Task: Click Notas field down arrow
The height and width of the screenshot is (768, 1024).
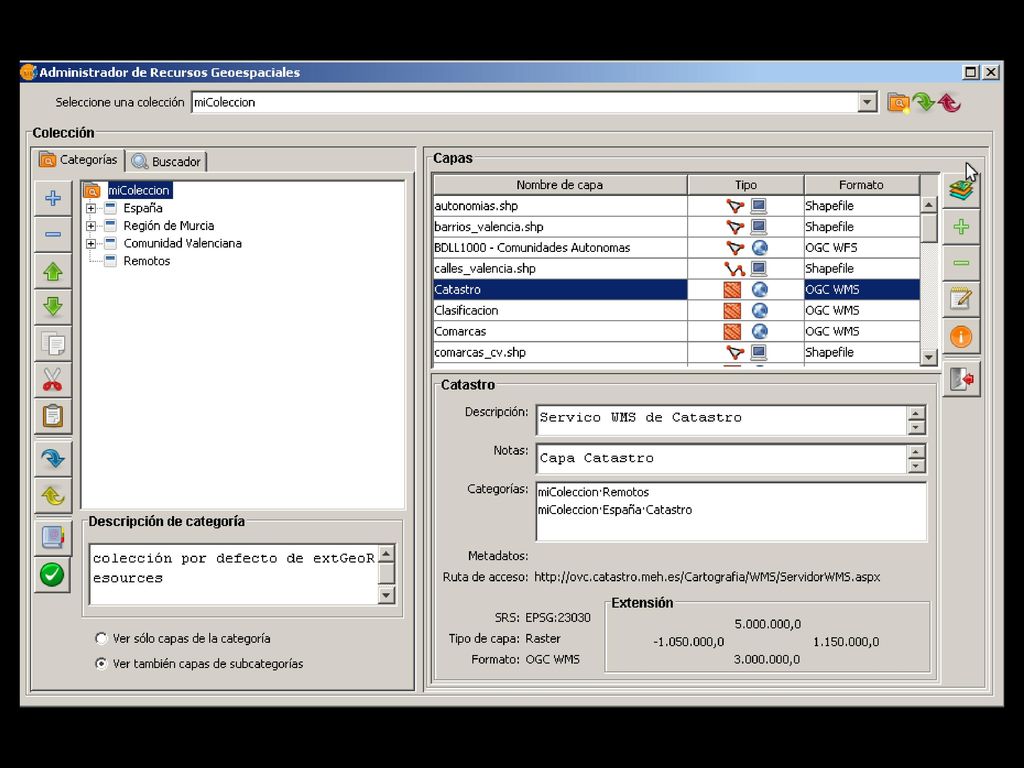Action: pyautogui.click(x=916, y=466)
